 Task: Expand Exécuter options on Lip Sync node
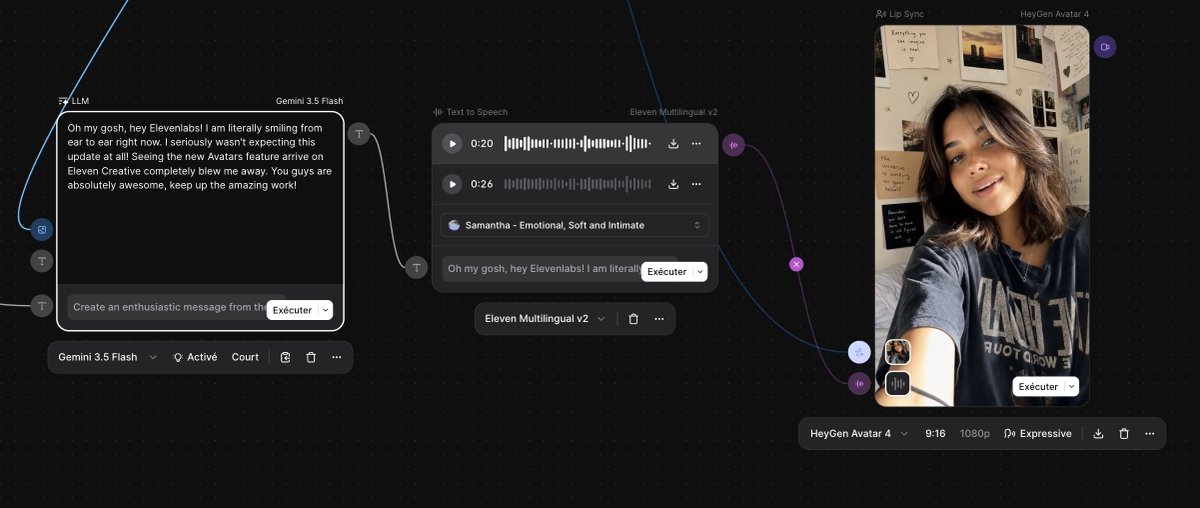(x=1072, y=386)
